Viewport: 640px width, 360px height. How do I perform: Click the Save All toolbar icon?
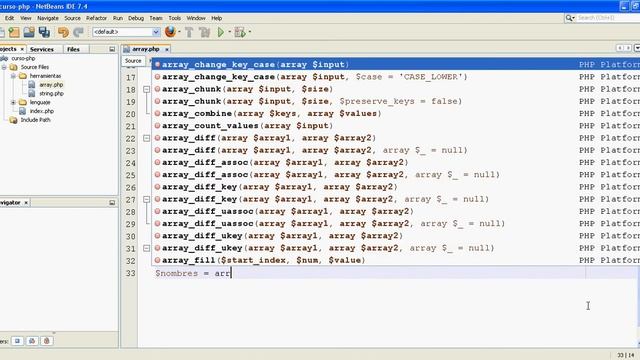pyautogui.click(x=44, y=32)
